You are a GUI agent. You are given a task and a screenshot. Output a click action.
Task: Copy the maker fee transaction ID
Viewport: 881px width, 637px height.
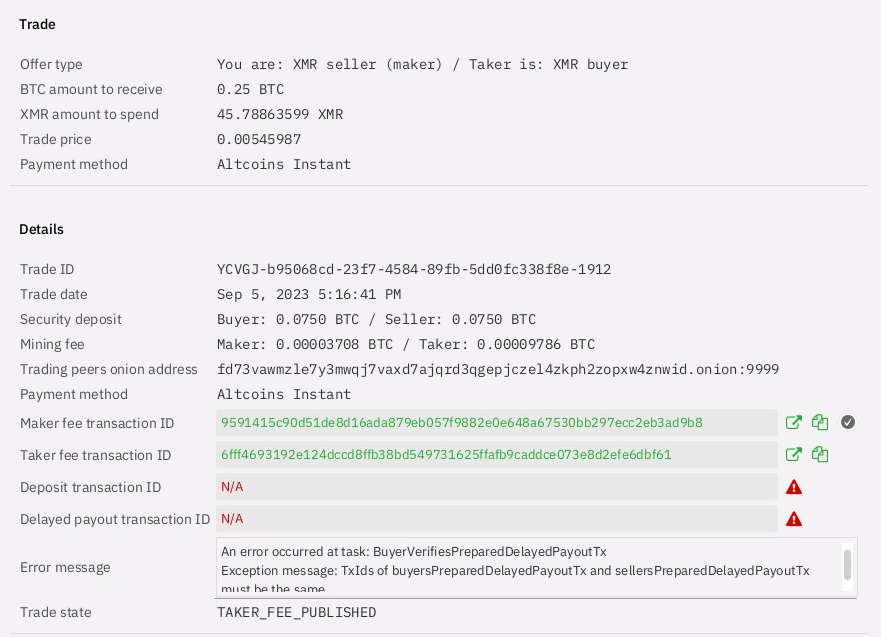click(x=820, y=422)
